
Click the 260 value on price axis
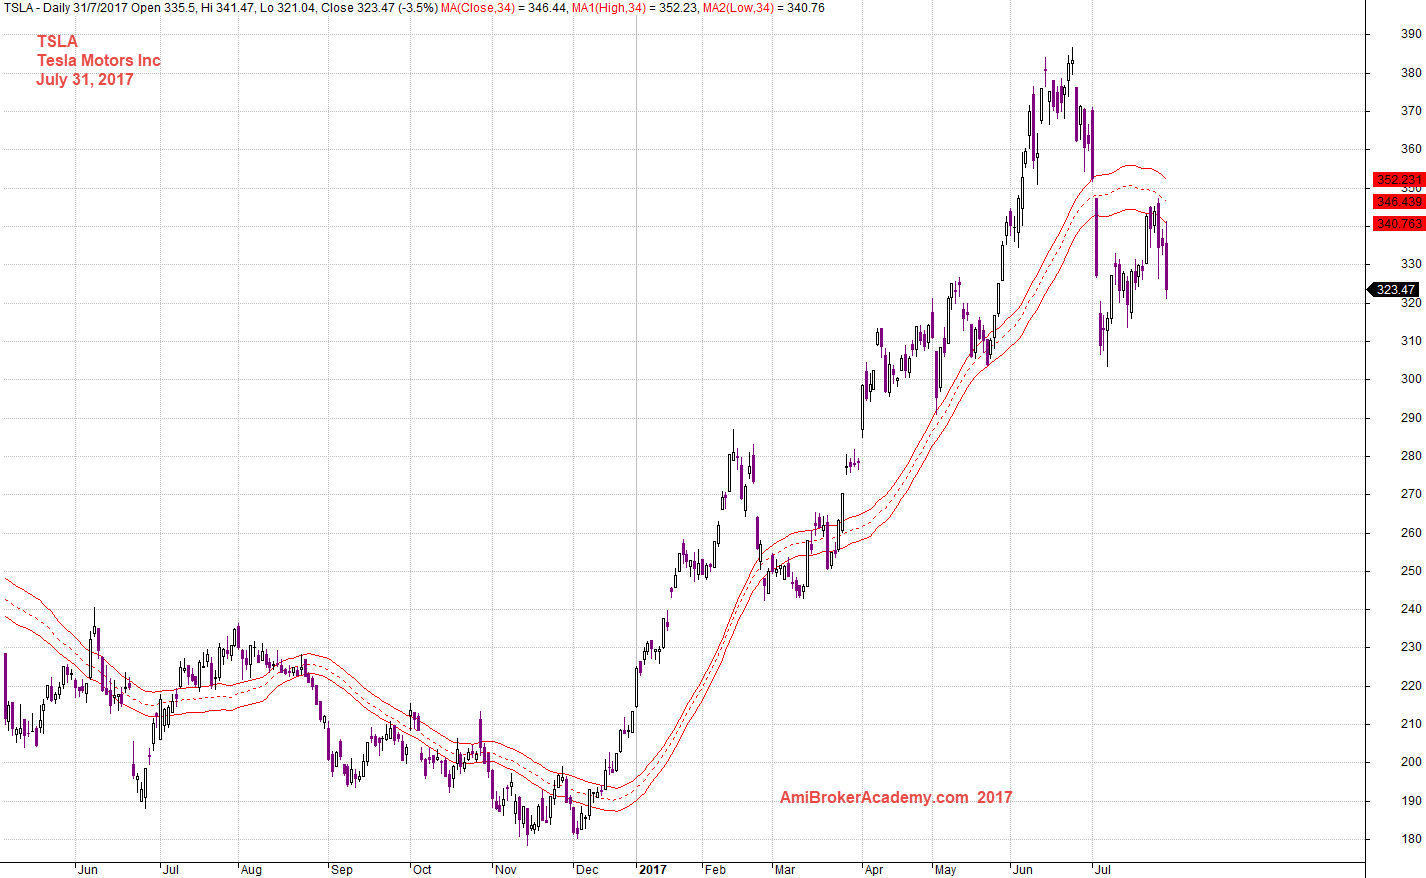(x=1411, y=533)
